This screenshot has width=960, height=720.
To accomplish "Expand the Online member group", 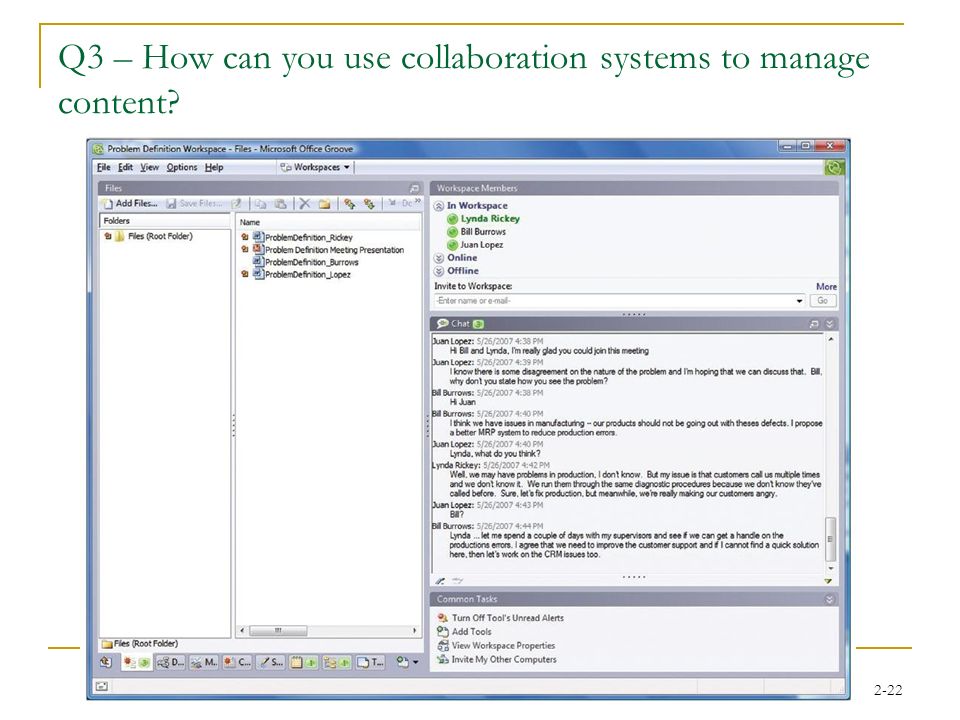I will pyautogui.click(x=438, y=258).
